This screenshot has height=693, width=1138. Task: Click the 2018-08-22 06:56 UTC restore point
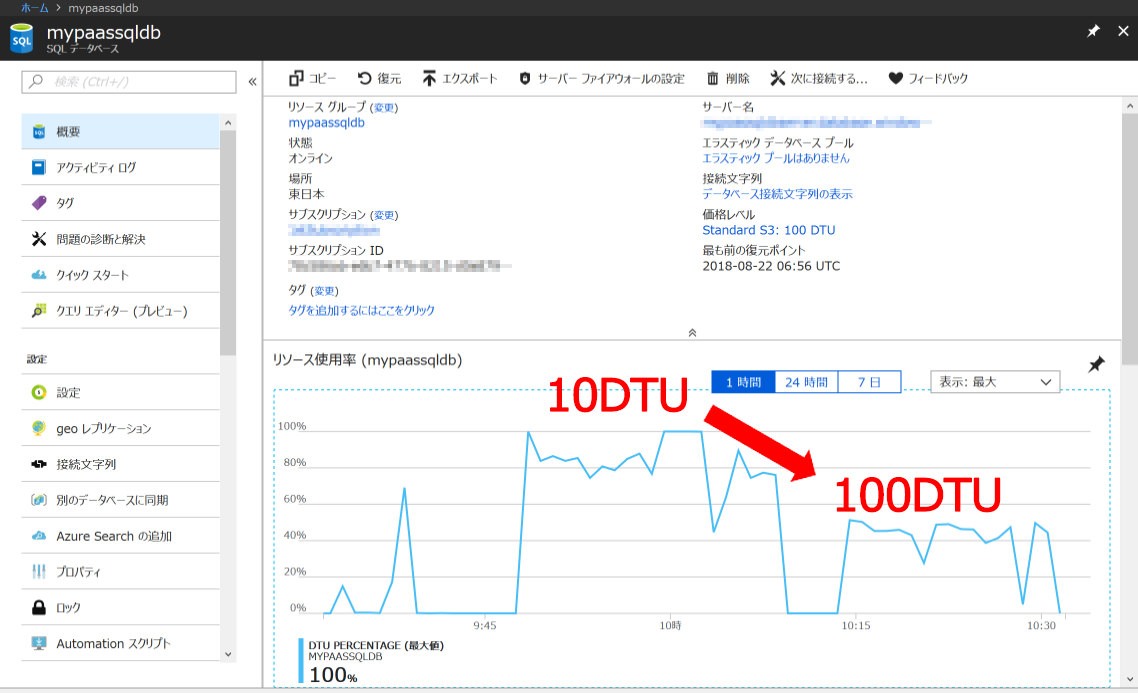point(771,266)
